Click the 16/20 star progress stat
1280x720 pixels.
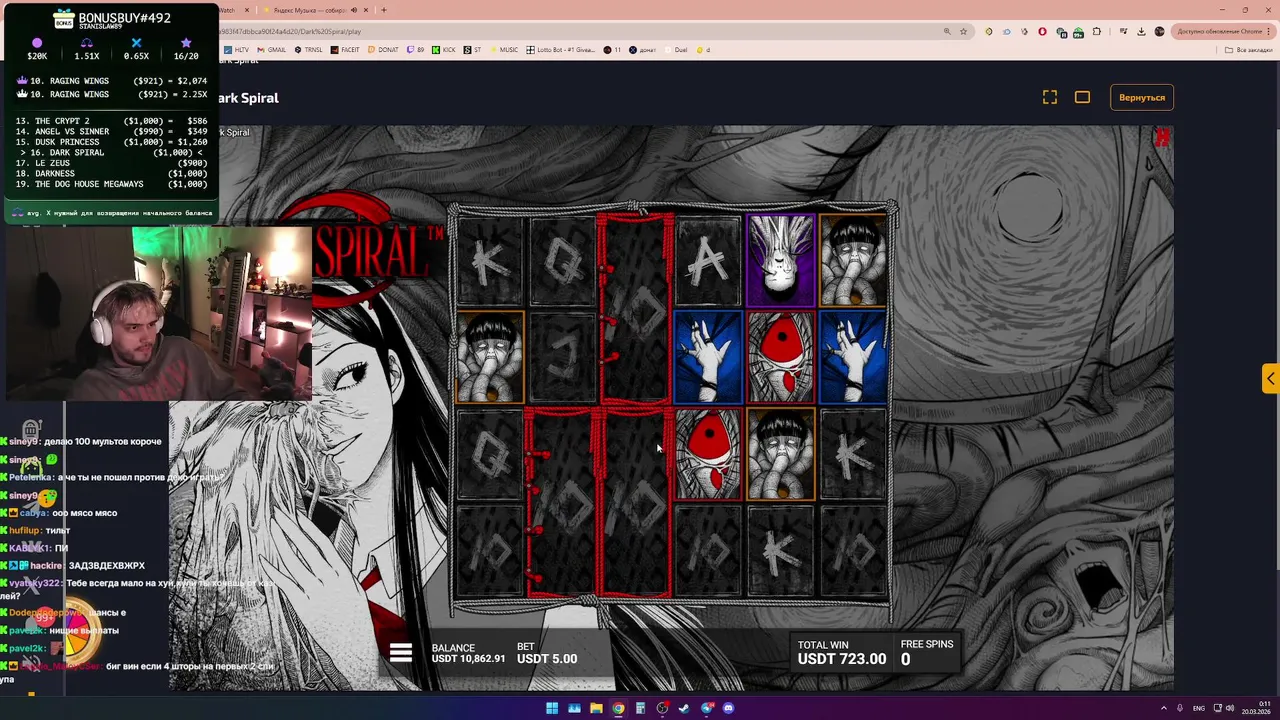point(186,50)
